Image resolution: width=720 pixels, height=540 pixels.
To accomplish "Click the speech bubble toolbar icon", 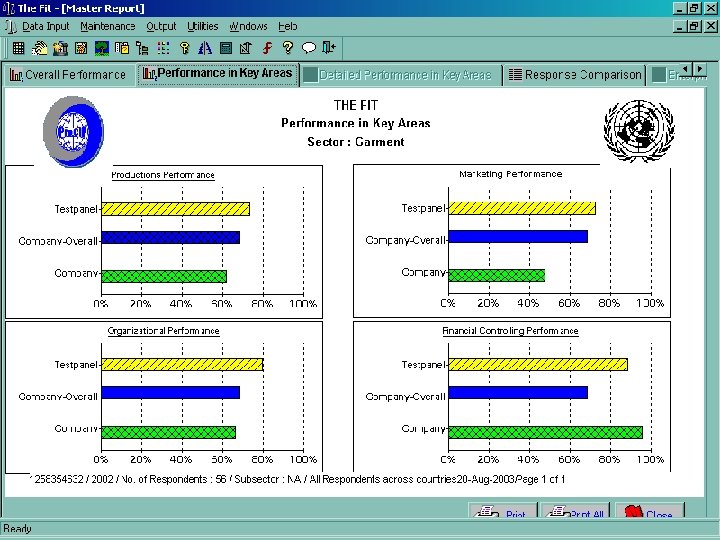I will pyautogui.click(x=309, y=48).
